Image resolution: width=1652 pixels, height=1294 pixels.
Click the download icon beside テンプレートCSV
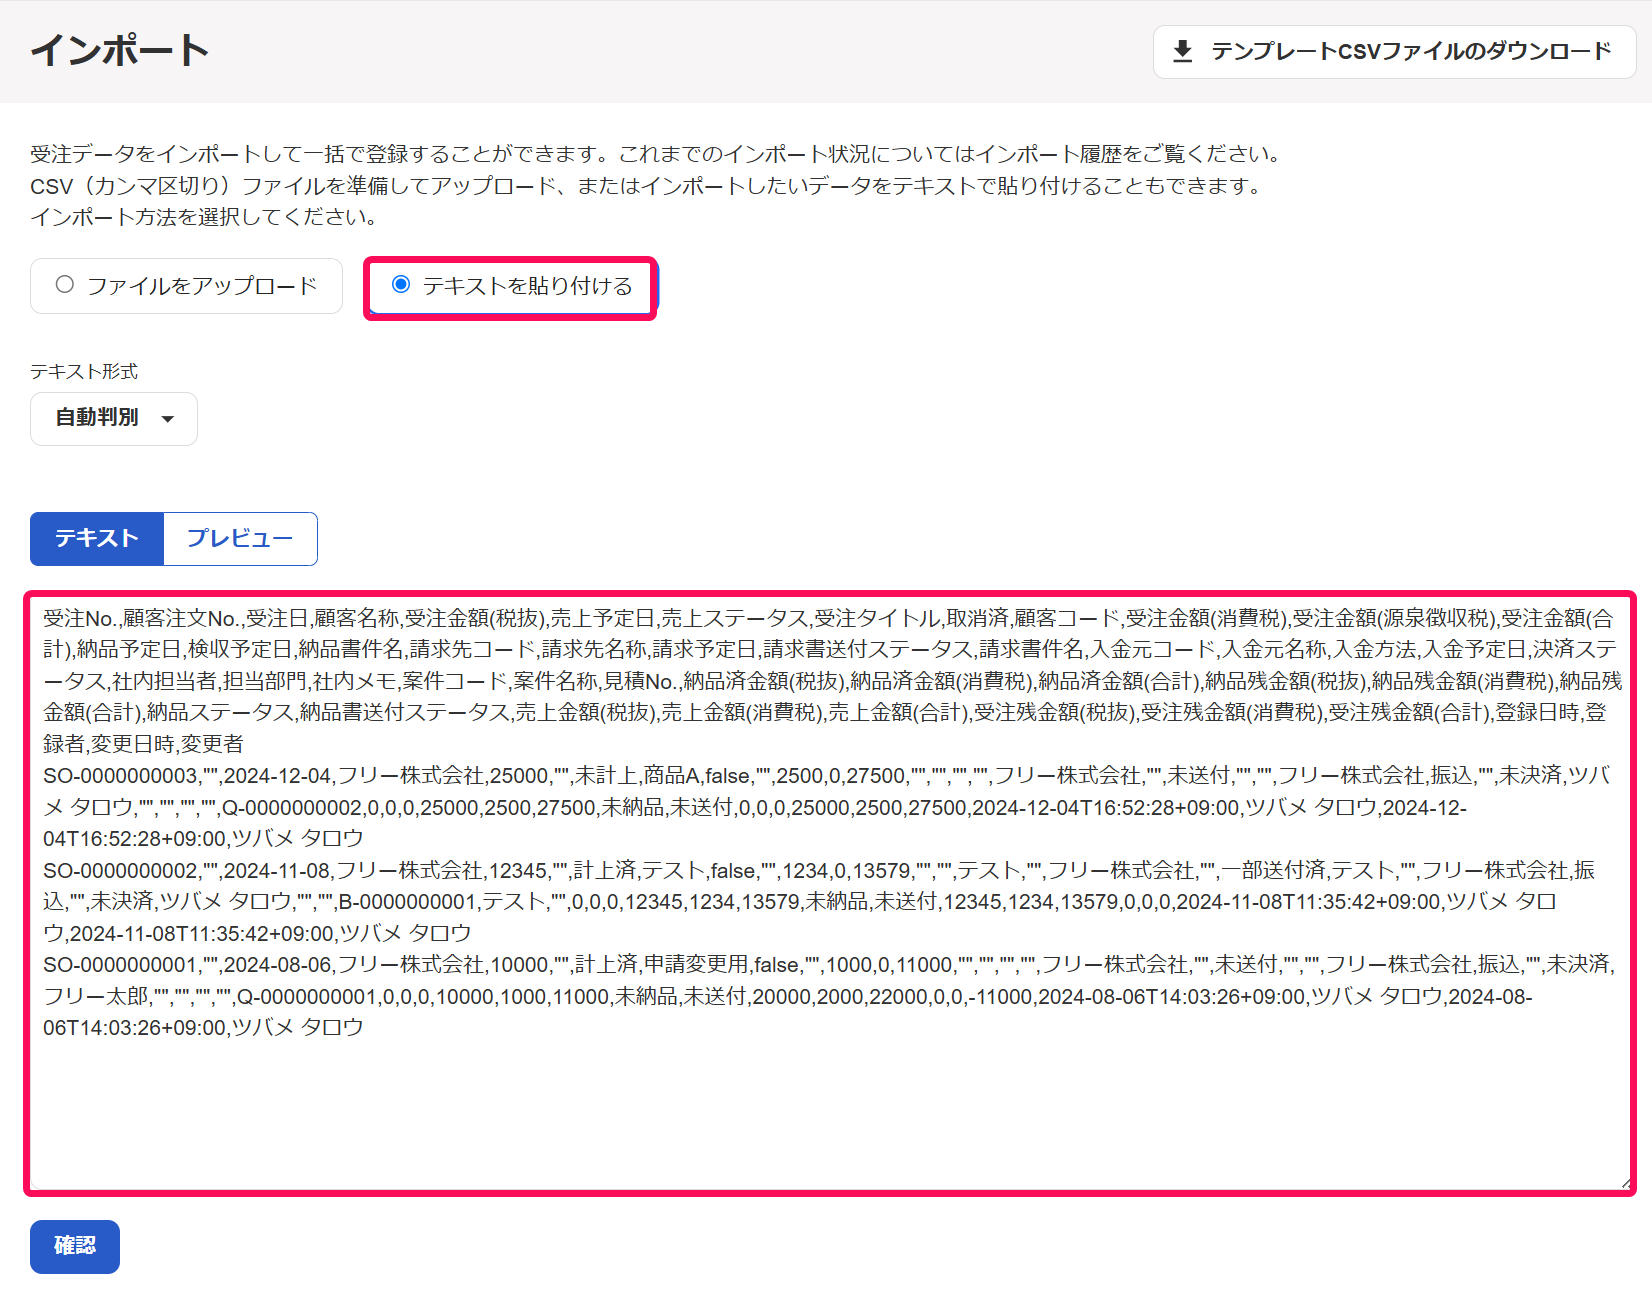[x=1183, y=51]
